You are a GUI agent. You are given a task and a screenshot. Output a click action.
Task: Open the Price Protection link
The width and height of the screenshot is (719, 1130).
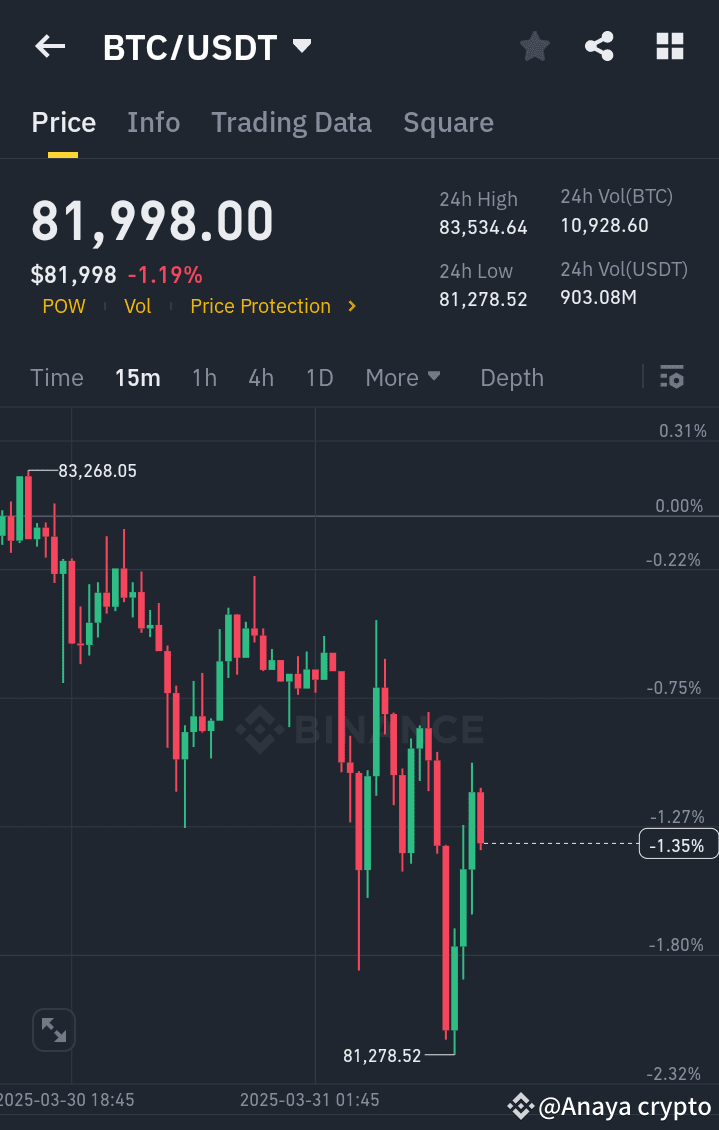(x=260, y=306)
